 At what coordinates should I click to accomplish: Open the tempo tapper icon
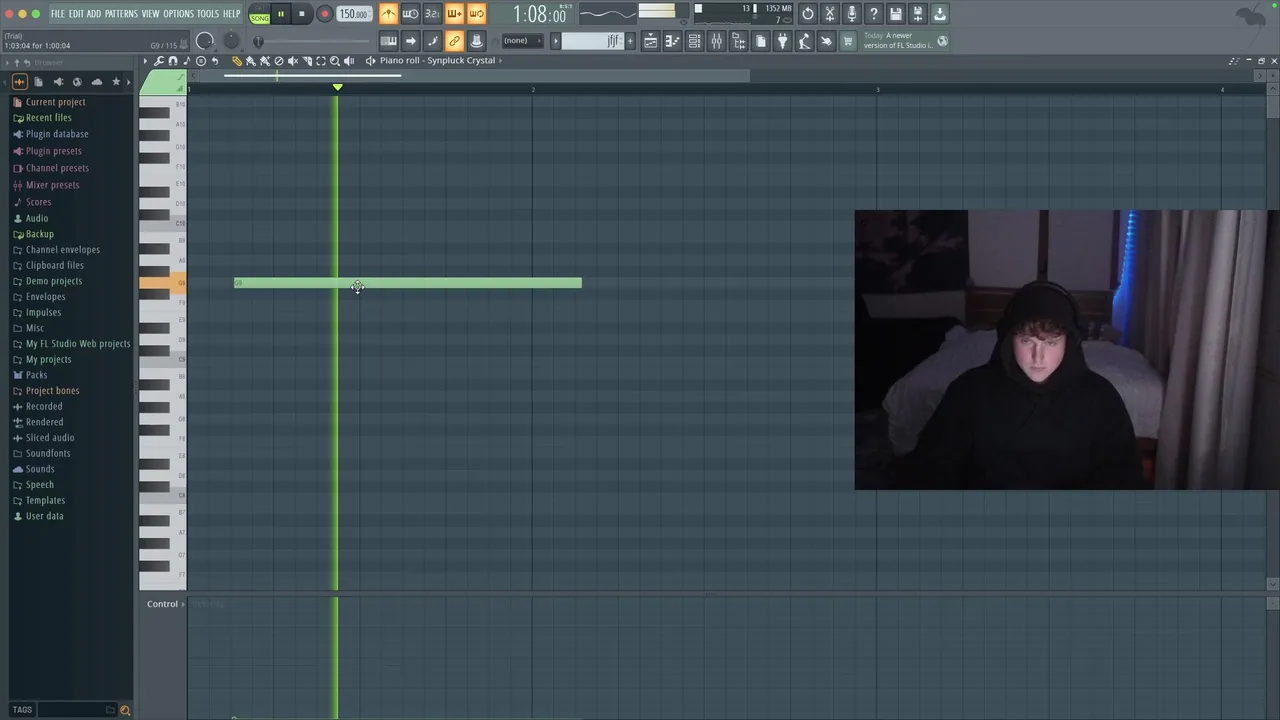point(804,41)
